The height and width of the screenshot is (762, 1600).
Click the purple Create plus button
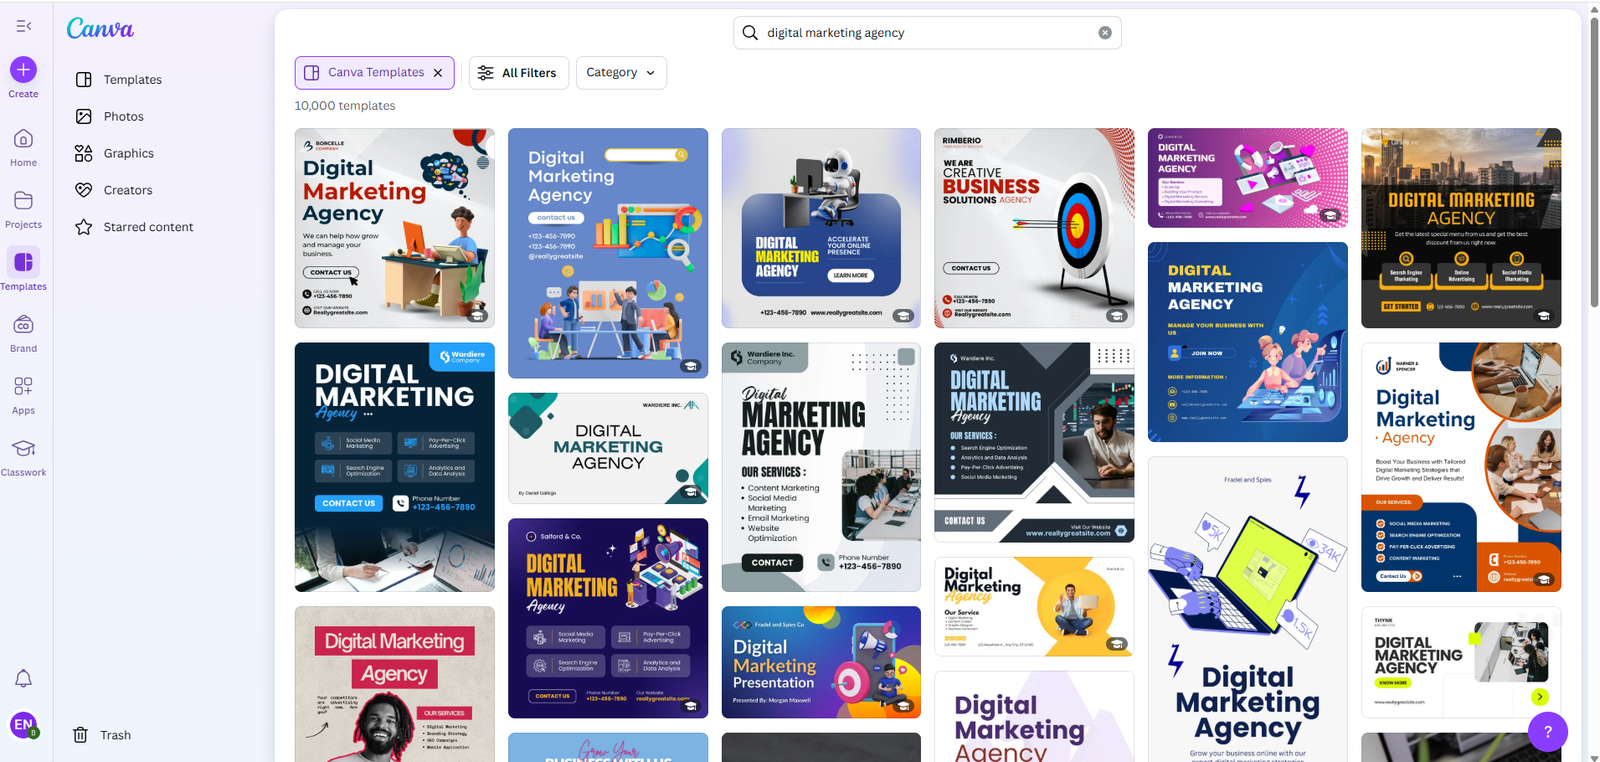(24, 70)
